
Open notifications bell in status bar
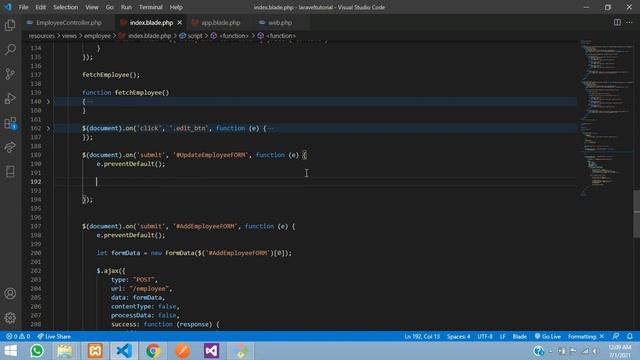[x=630, y=336]
